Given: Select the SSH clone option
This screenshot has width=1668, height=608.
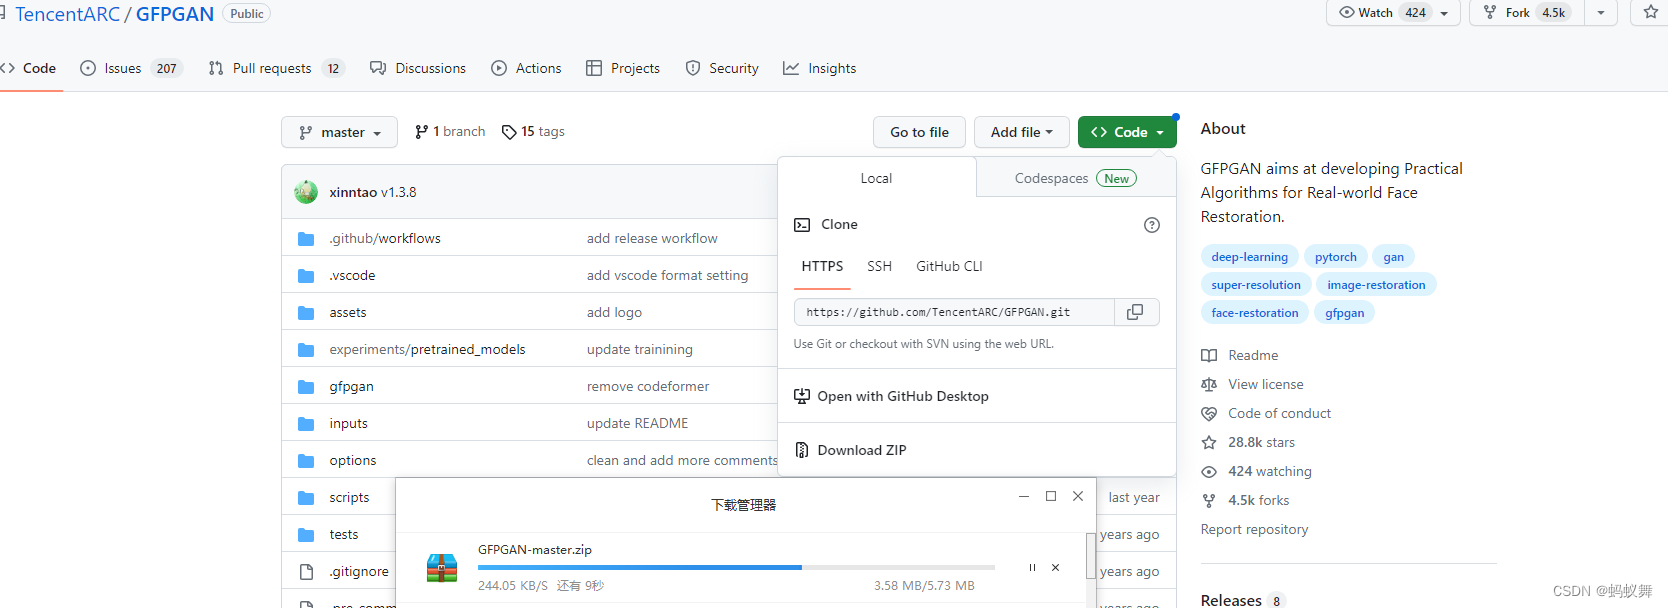Looking at the screenshot, I should point(879,266).
